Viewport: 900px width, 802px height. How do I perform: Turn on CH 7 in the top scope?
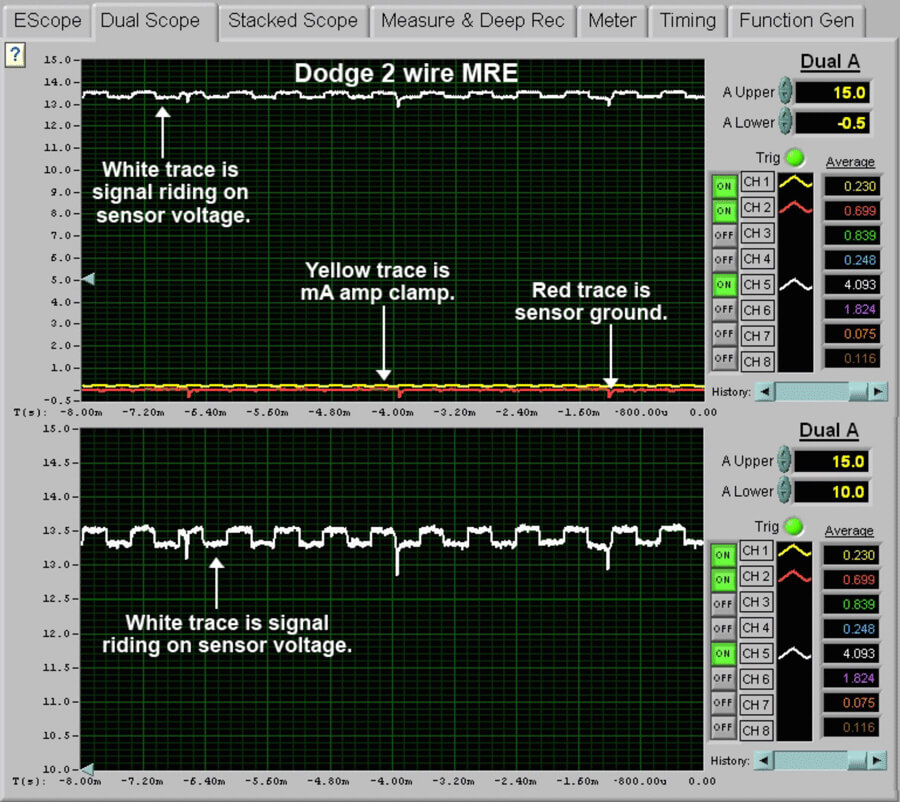click(x=724, y=334)
